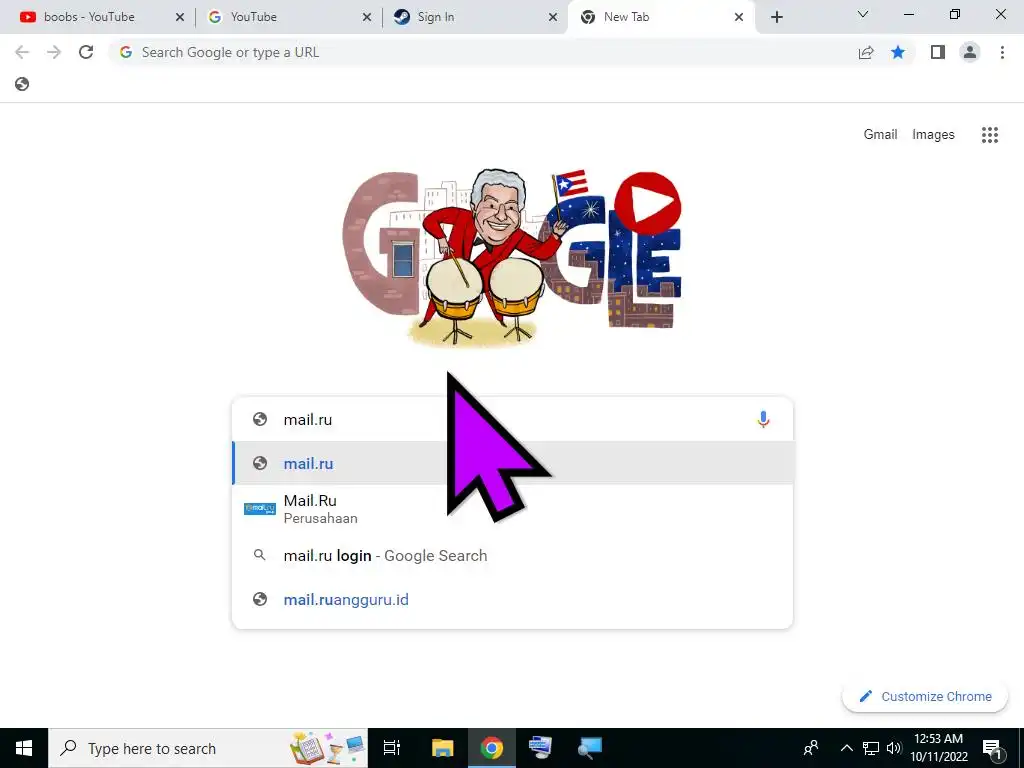Viewport: 1024px width, 768px height.
Task: Close the YouTube Google tab
Action: [x=367, y=17]
